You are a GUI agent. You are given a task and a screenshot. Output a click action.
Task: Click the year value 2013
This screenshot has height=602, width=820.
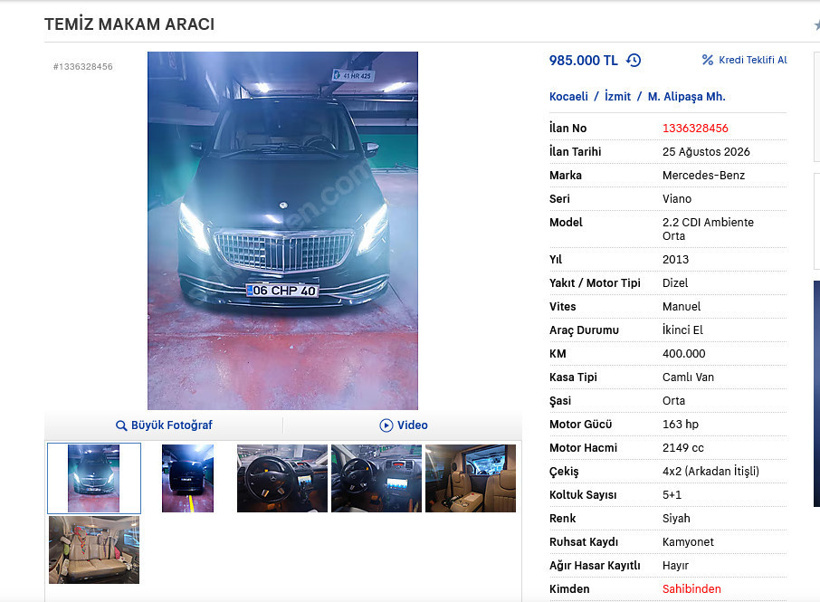[675, 259]
